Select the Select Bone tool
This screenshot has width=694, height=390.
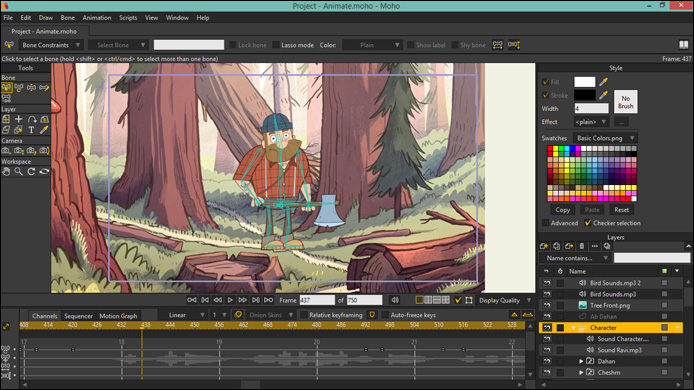pyautogui.click(x=6, y=88)
